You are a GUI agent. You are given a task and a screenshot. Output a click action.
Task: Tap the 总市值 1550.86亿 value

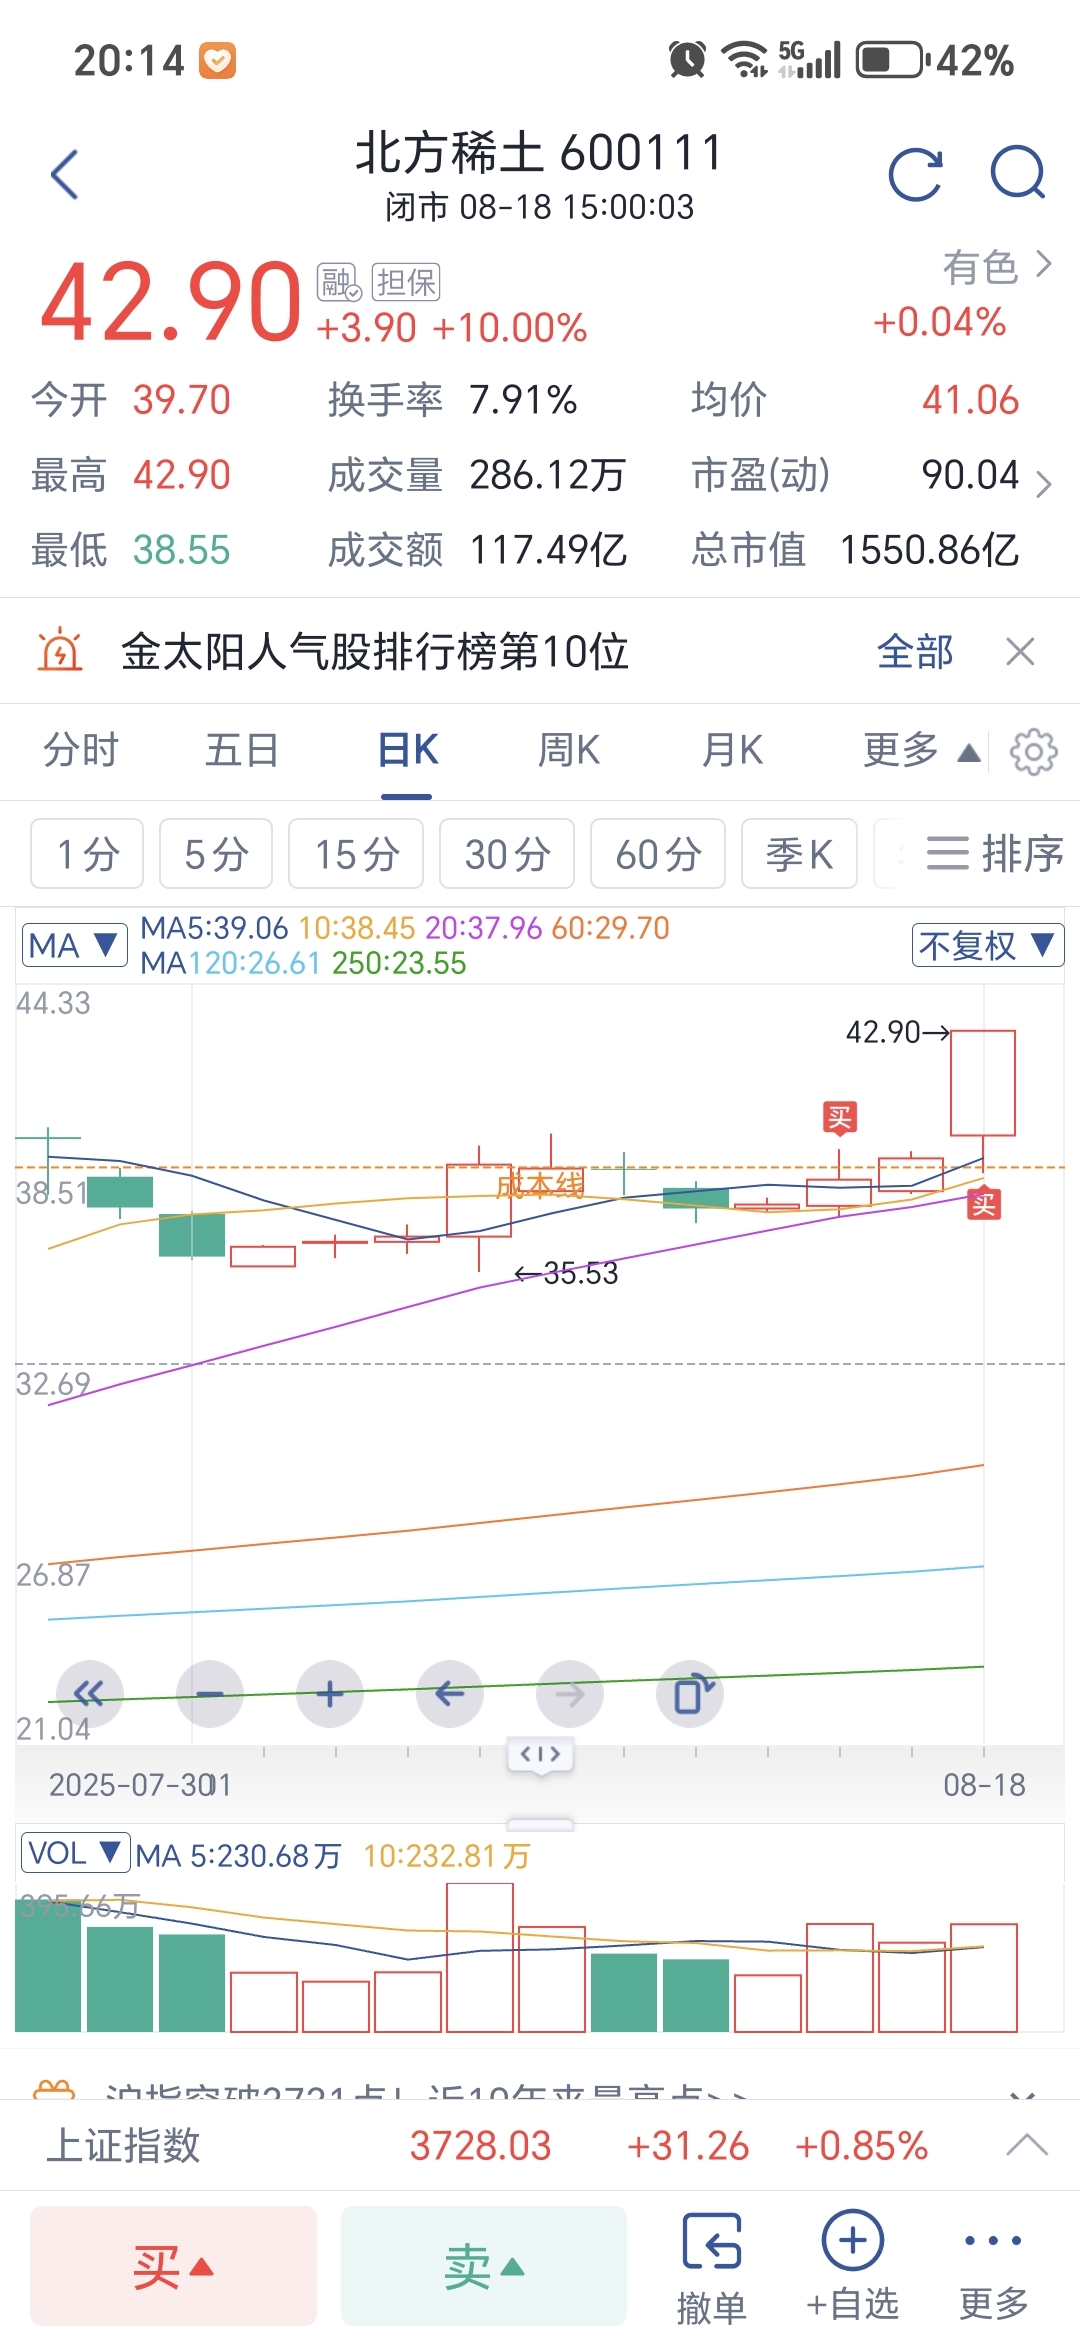(x=929, y=549)
